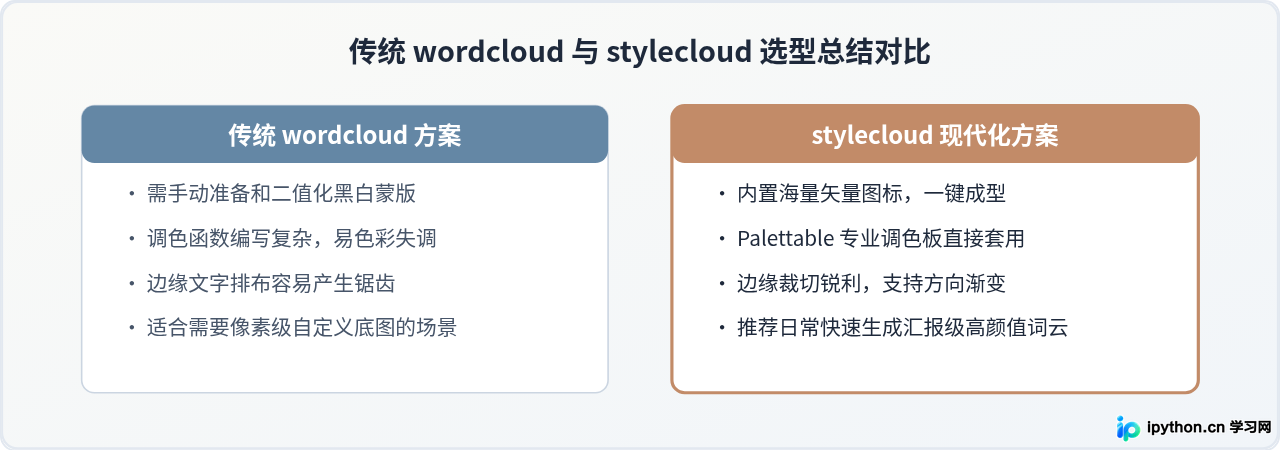Click the title 传统 wordcloud 与 stylecloud 选型总结对比
The height and width of the screenshot is (451, 1280).
coord(640,52)
